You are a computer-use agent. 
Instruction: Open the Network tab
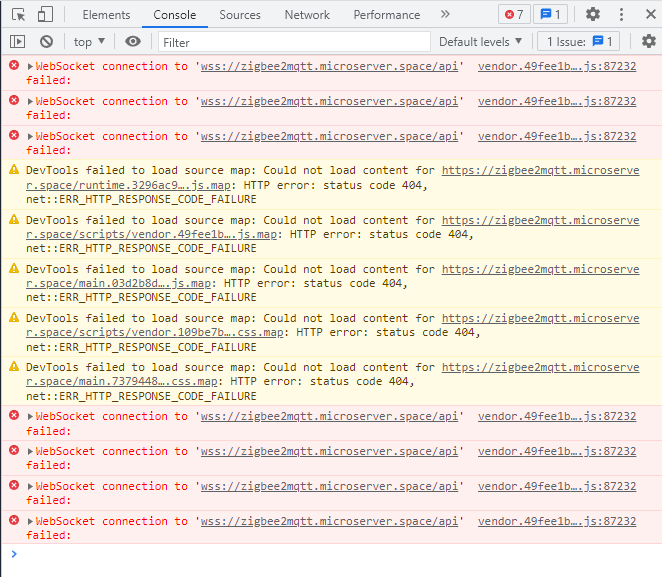click(307, 15)
